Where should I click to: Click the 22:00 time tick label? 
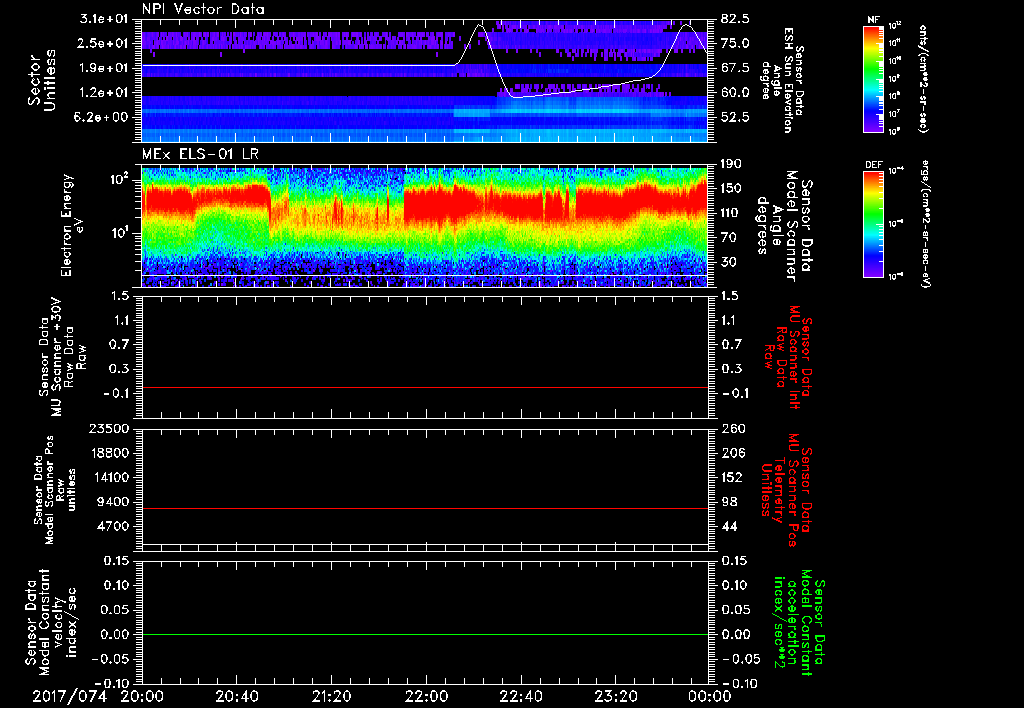(426, 695)
